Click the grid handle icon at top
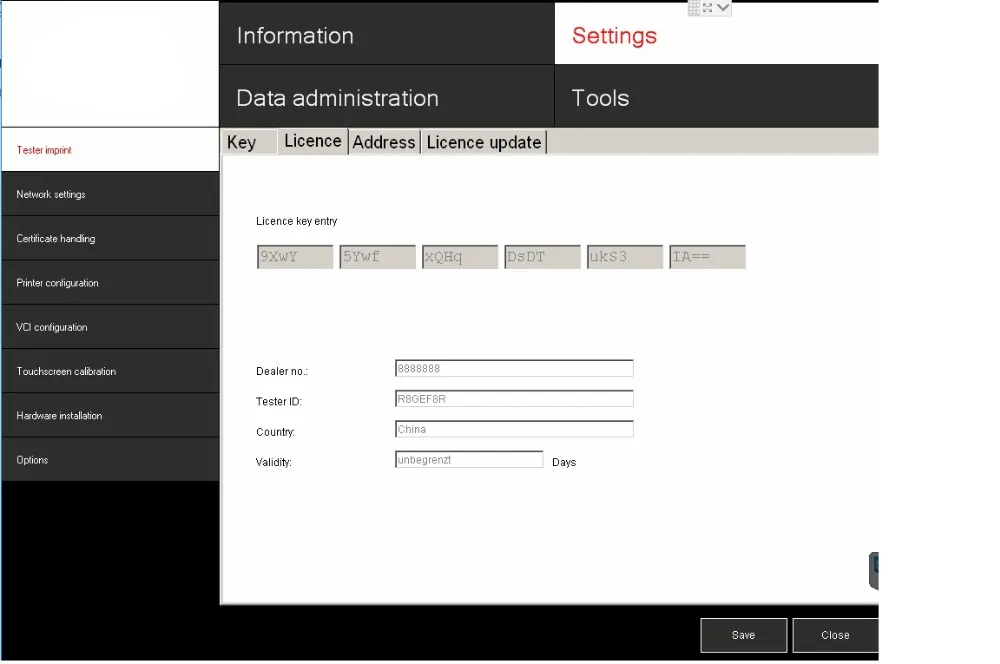 point(695,8)
